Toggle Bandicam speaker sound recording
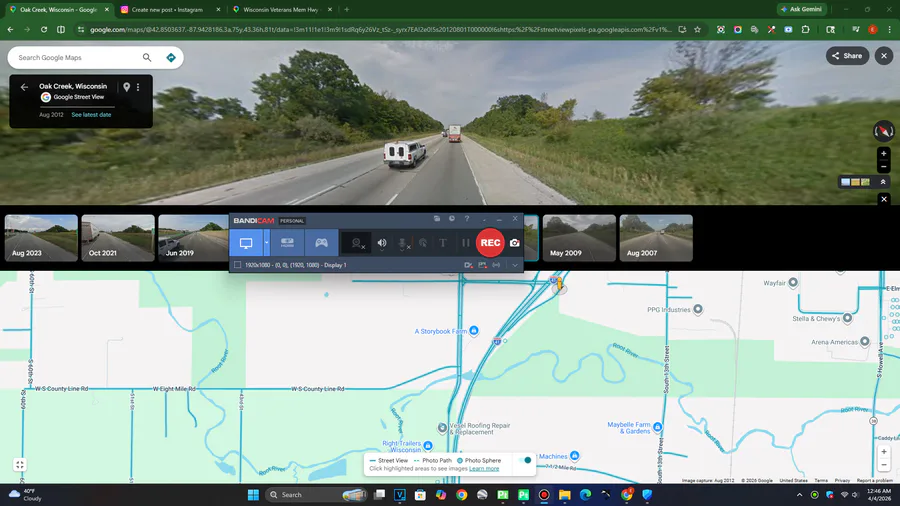Image resolution: width=900 pixels, height=506 pixels. [x=382, y=243]
